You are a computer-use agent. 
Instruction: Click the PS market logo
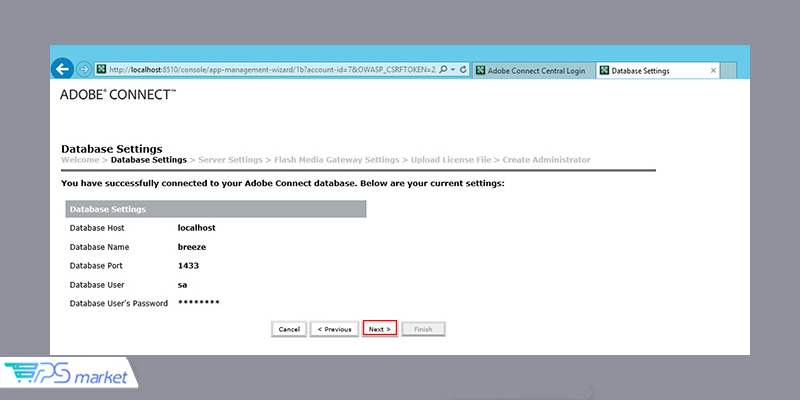(x=68, y=374)
